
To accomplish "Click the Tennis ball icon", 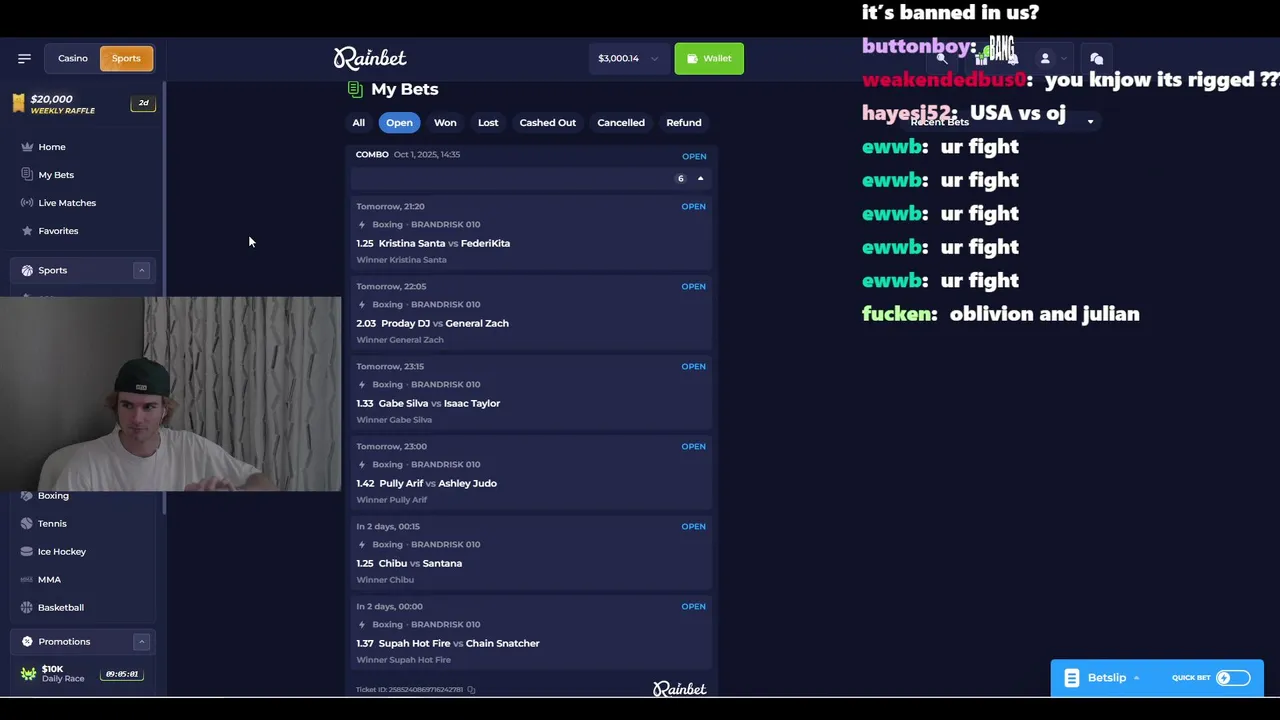I will tap(27, 524).
